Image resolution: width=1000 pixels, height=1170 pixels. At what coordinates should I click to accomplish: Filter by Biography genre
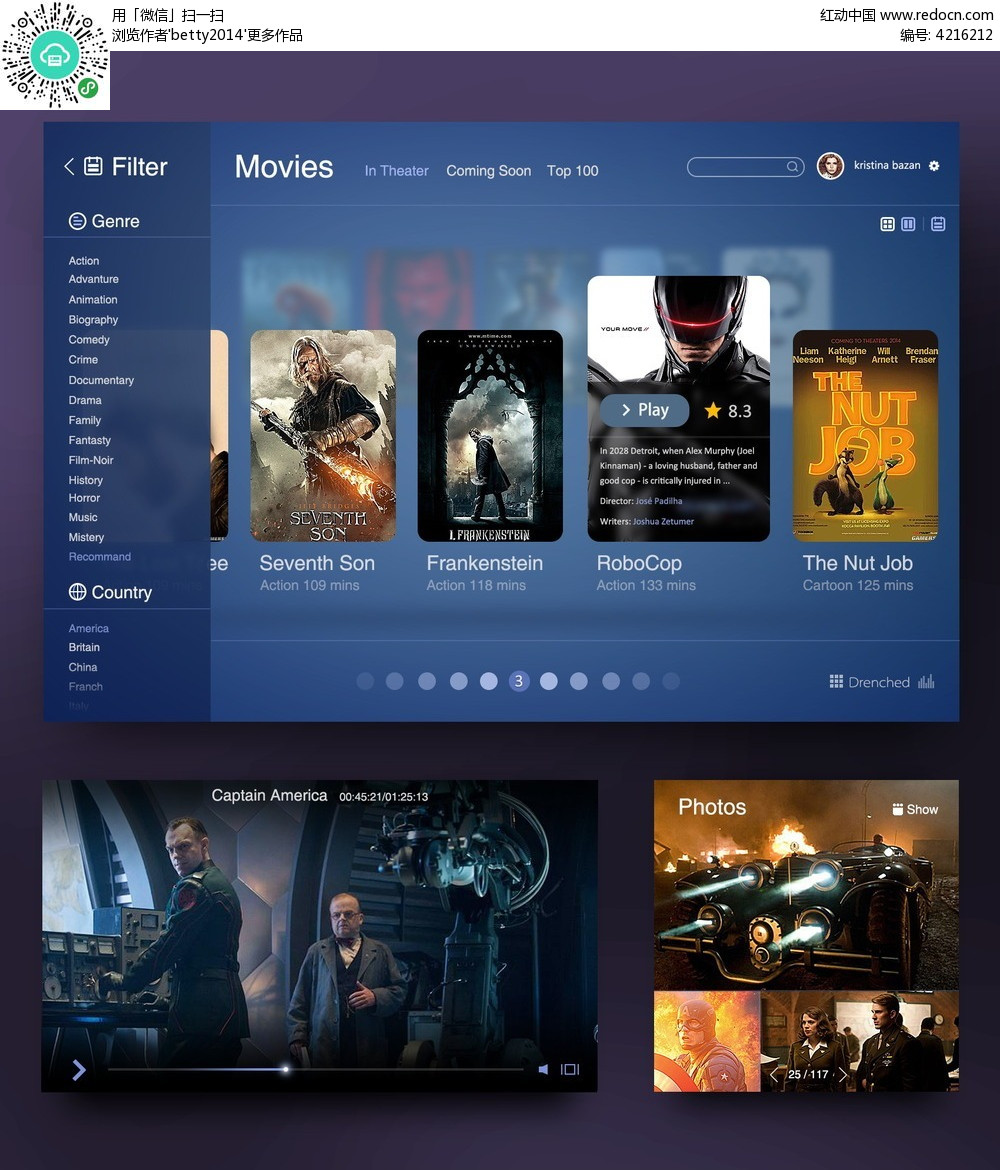coord(93,319)
